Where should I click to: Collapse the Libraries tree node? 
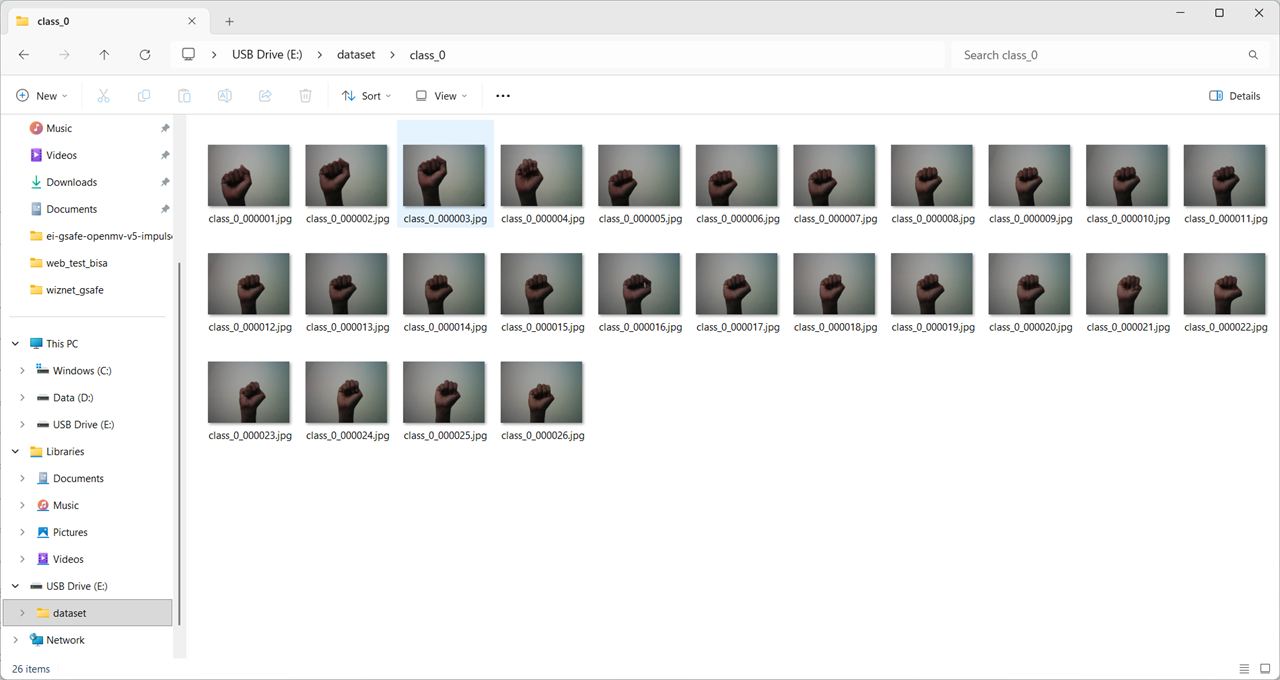coord(15,452)
